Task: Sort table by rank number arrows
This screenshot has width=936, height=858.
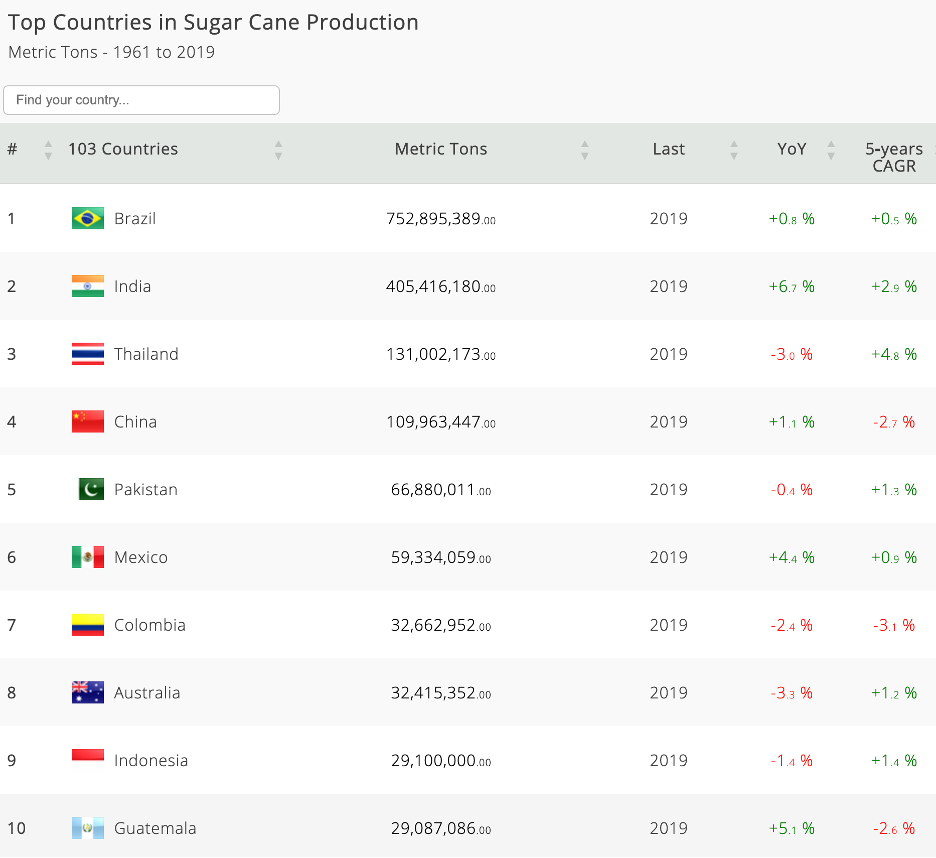Action: [x=48, y=150]
